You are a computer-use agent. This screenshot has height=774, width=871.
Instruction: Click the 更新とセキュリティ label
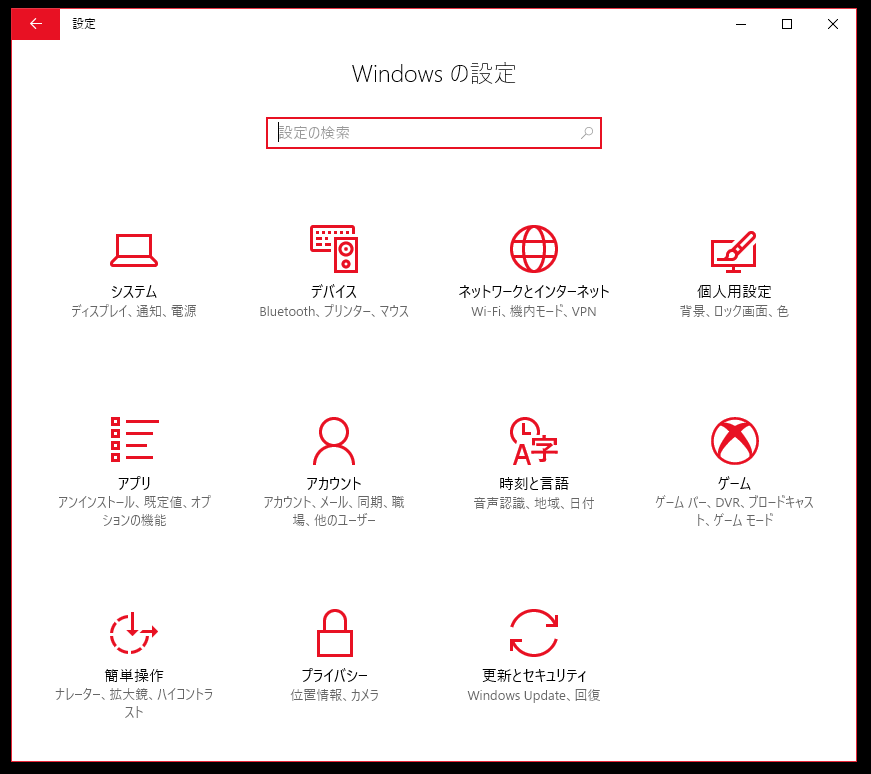click(534, 676)
